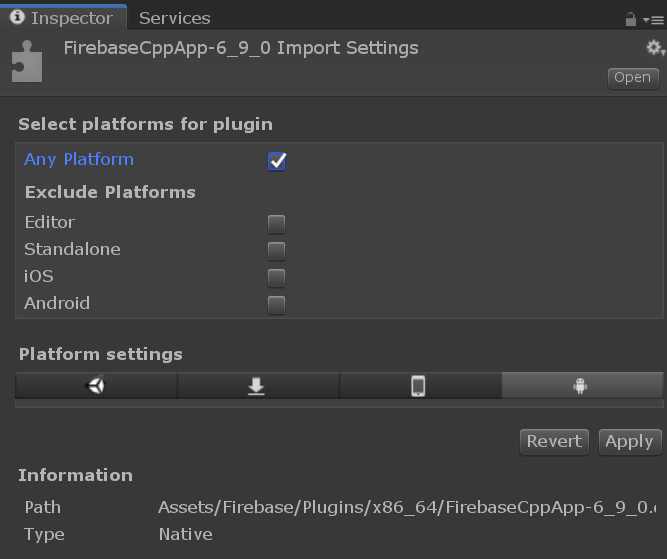Image resolution: width=667 pixels, height=559 pixels.
Task: Click the plugin puzzle-piece asset icon
Action: click(27, 61)
